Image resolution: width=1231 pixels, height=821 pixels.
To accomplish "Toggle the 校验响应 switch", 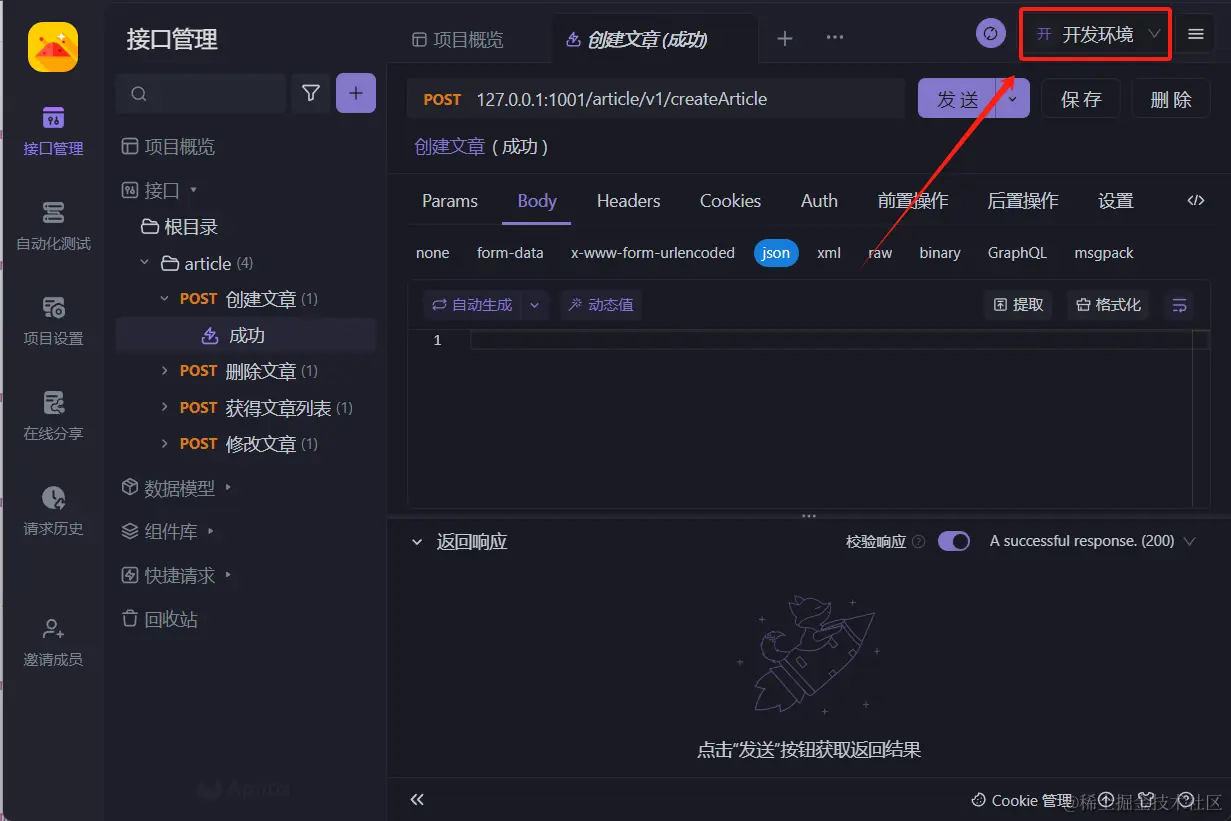I will [x=954, y=541].
